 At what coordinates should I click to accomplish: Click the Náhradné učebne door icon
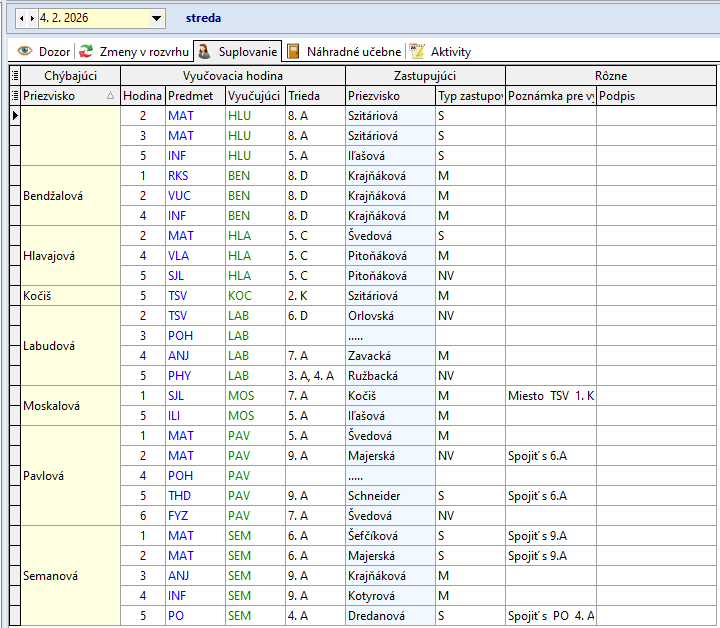(x=293, y=51)
